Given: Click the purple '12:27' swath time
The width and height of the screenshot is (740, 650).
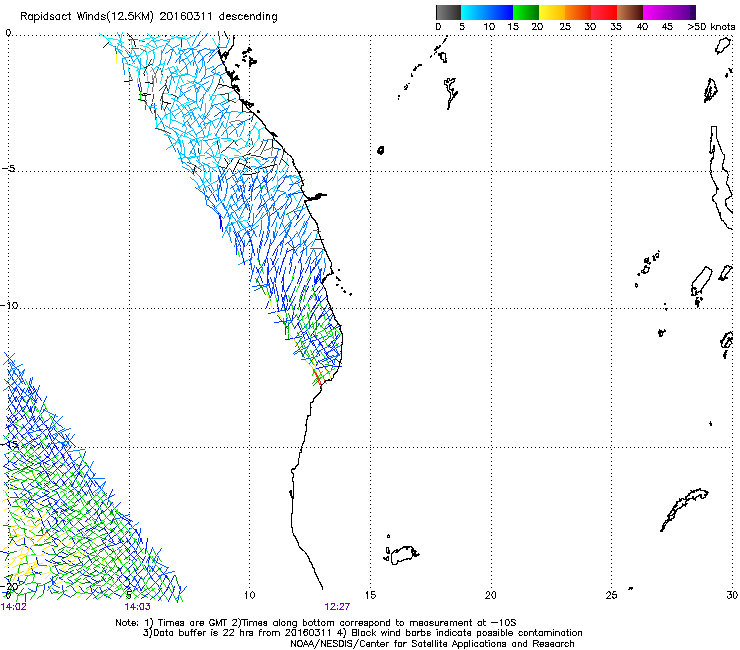Looking at the screenshot, I should coord(337,607).
